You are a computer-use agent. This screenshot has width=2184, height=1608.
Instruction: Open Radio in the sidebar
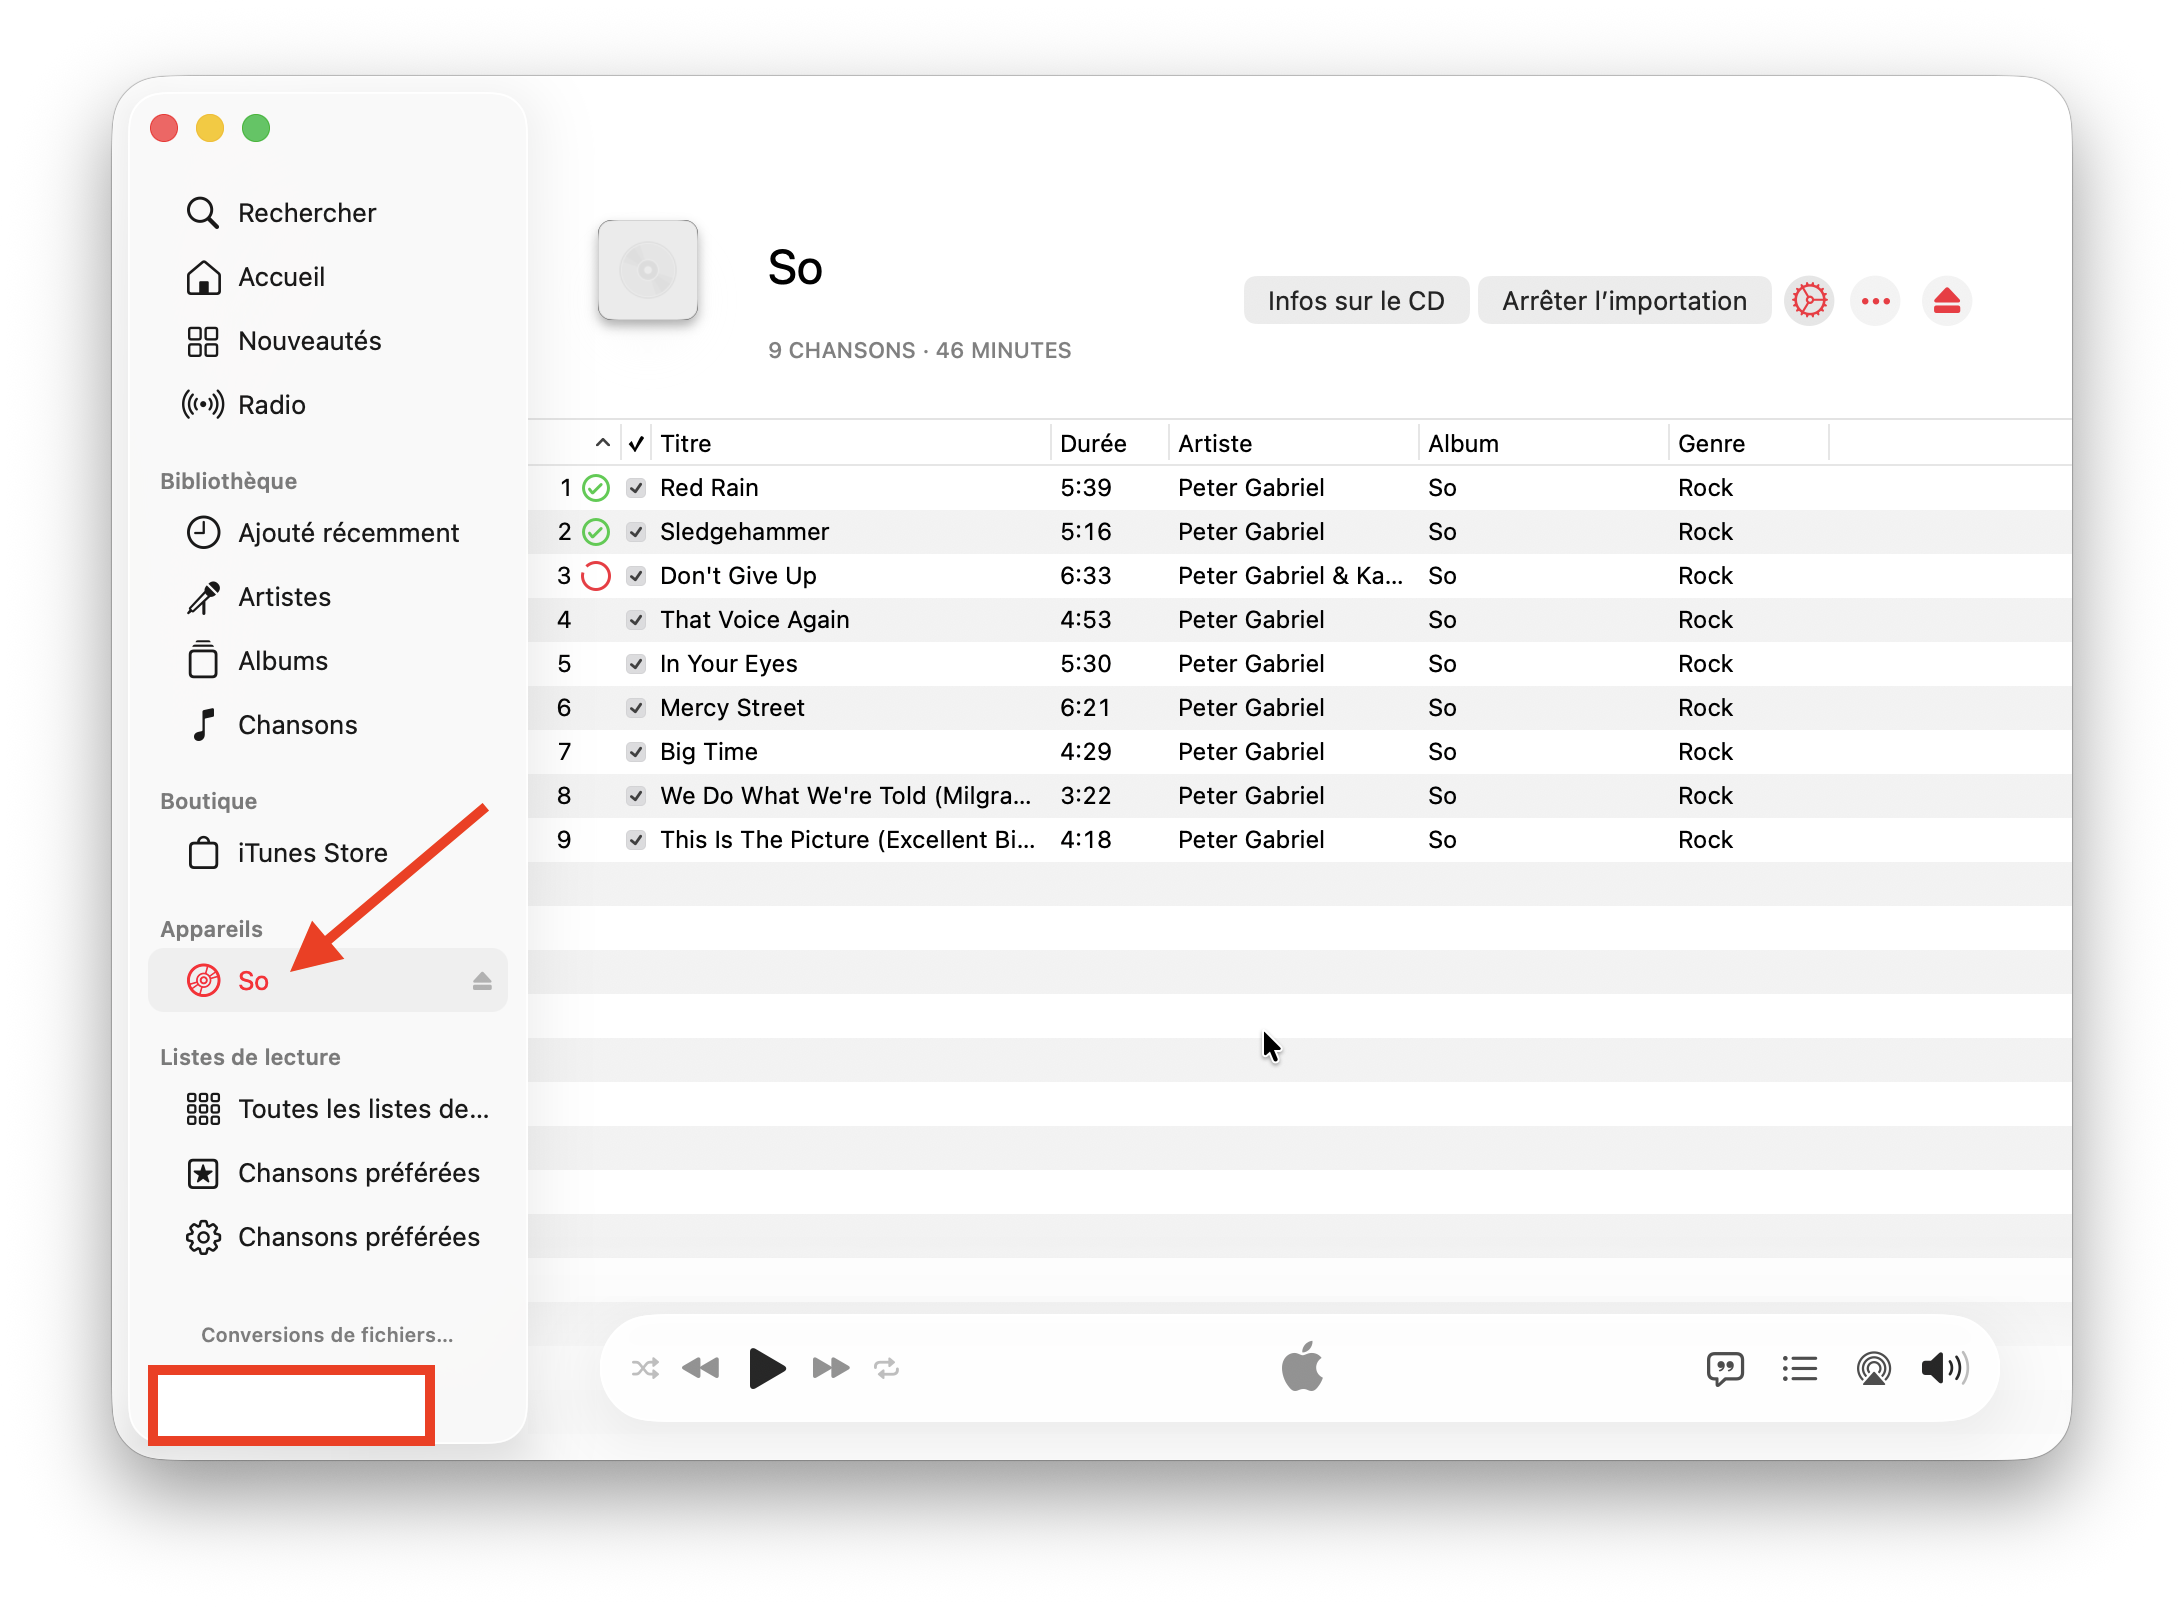click(271, 405)
